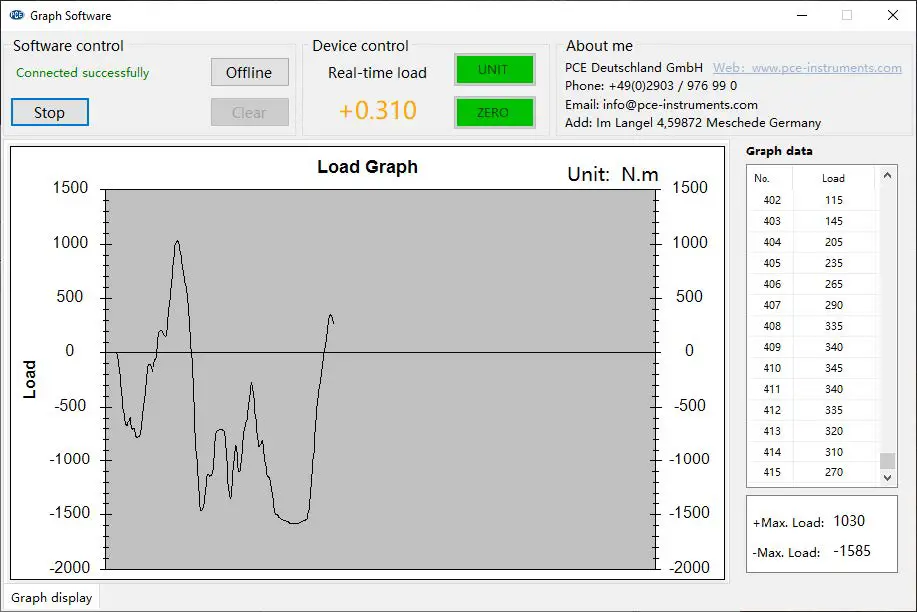
Task: Close the Graph Software window
Action: pos(892,15)
